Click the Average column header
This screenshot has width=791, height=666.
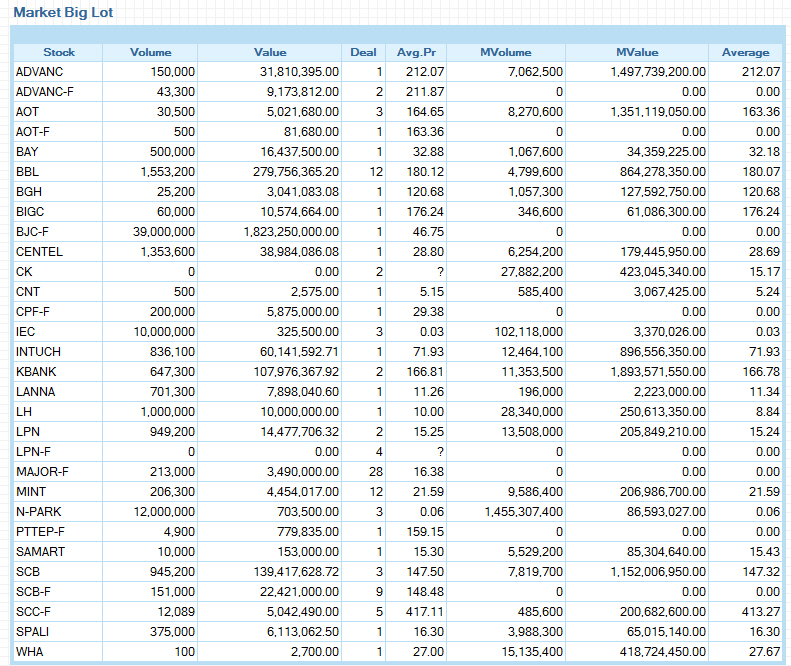[746, 52]
